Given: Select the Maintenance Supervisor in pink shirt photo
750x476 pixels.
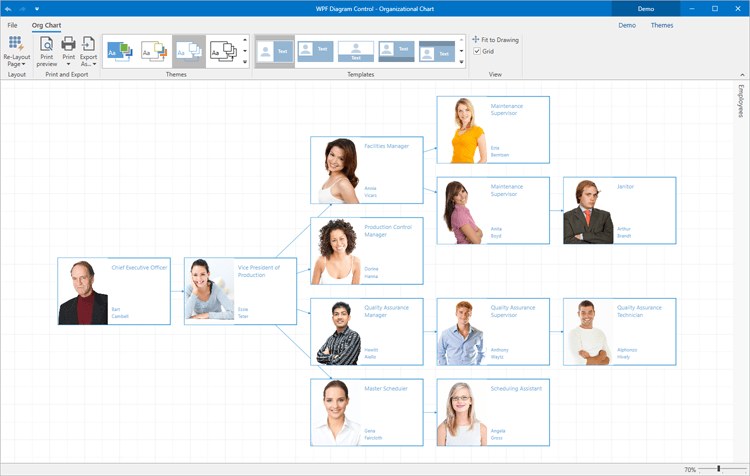Looking at the screenshot, I should click(463, 212).
